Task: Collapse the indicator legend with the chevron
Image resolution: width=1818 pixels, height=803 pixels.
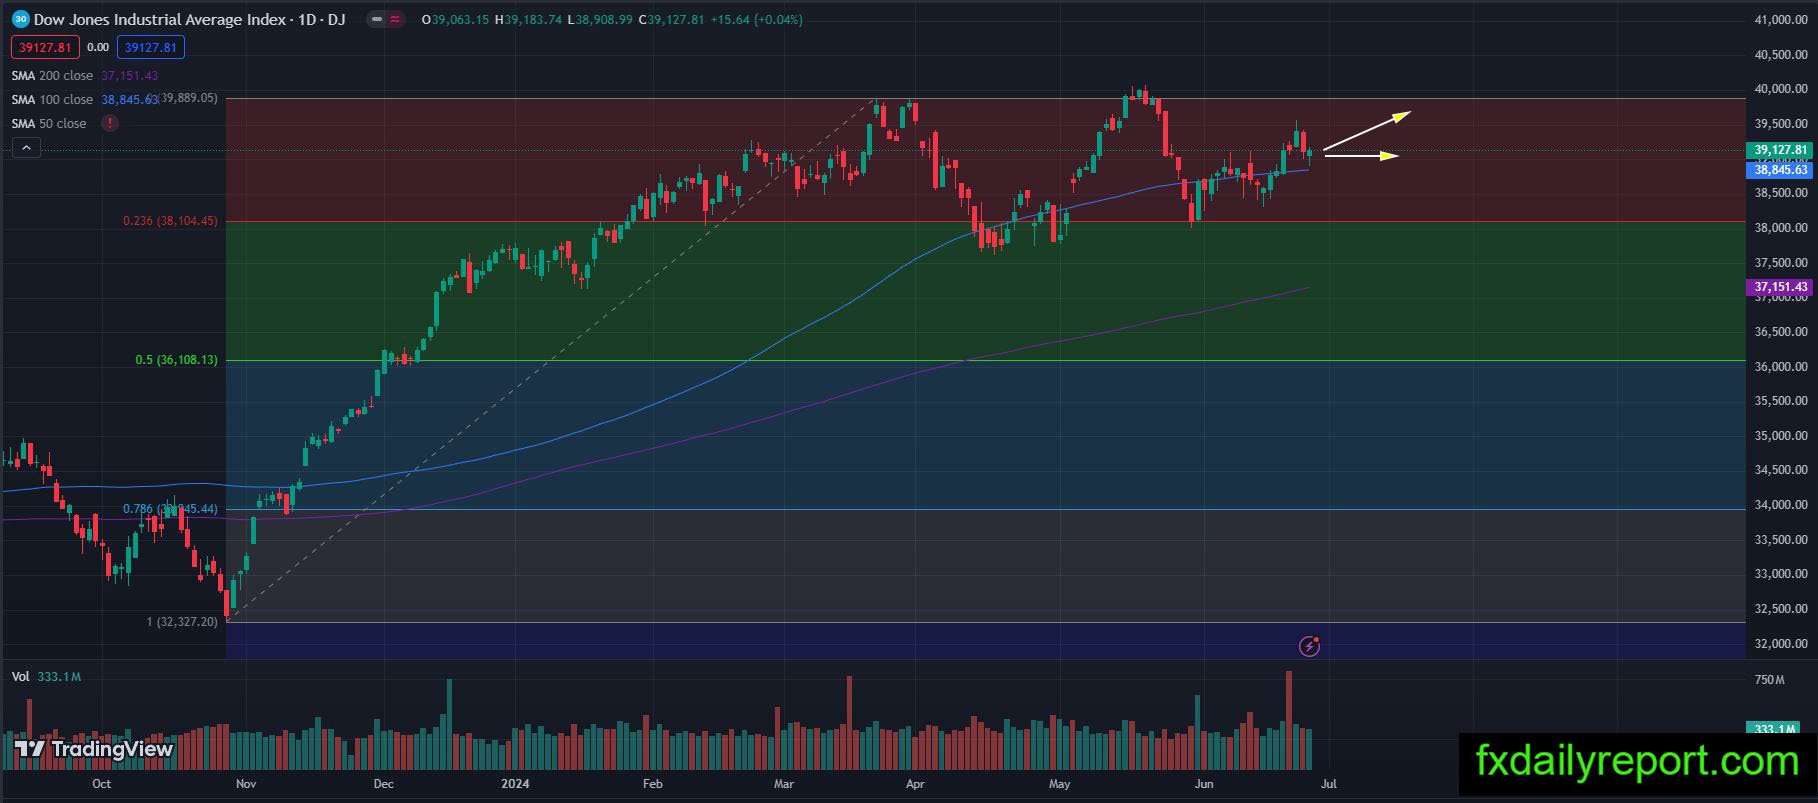Action: tap(26, 148)
